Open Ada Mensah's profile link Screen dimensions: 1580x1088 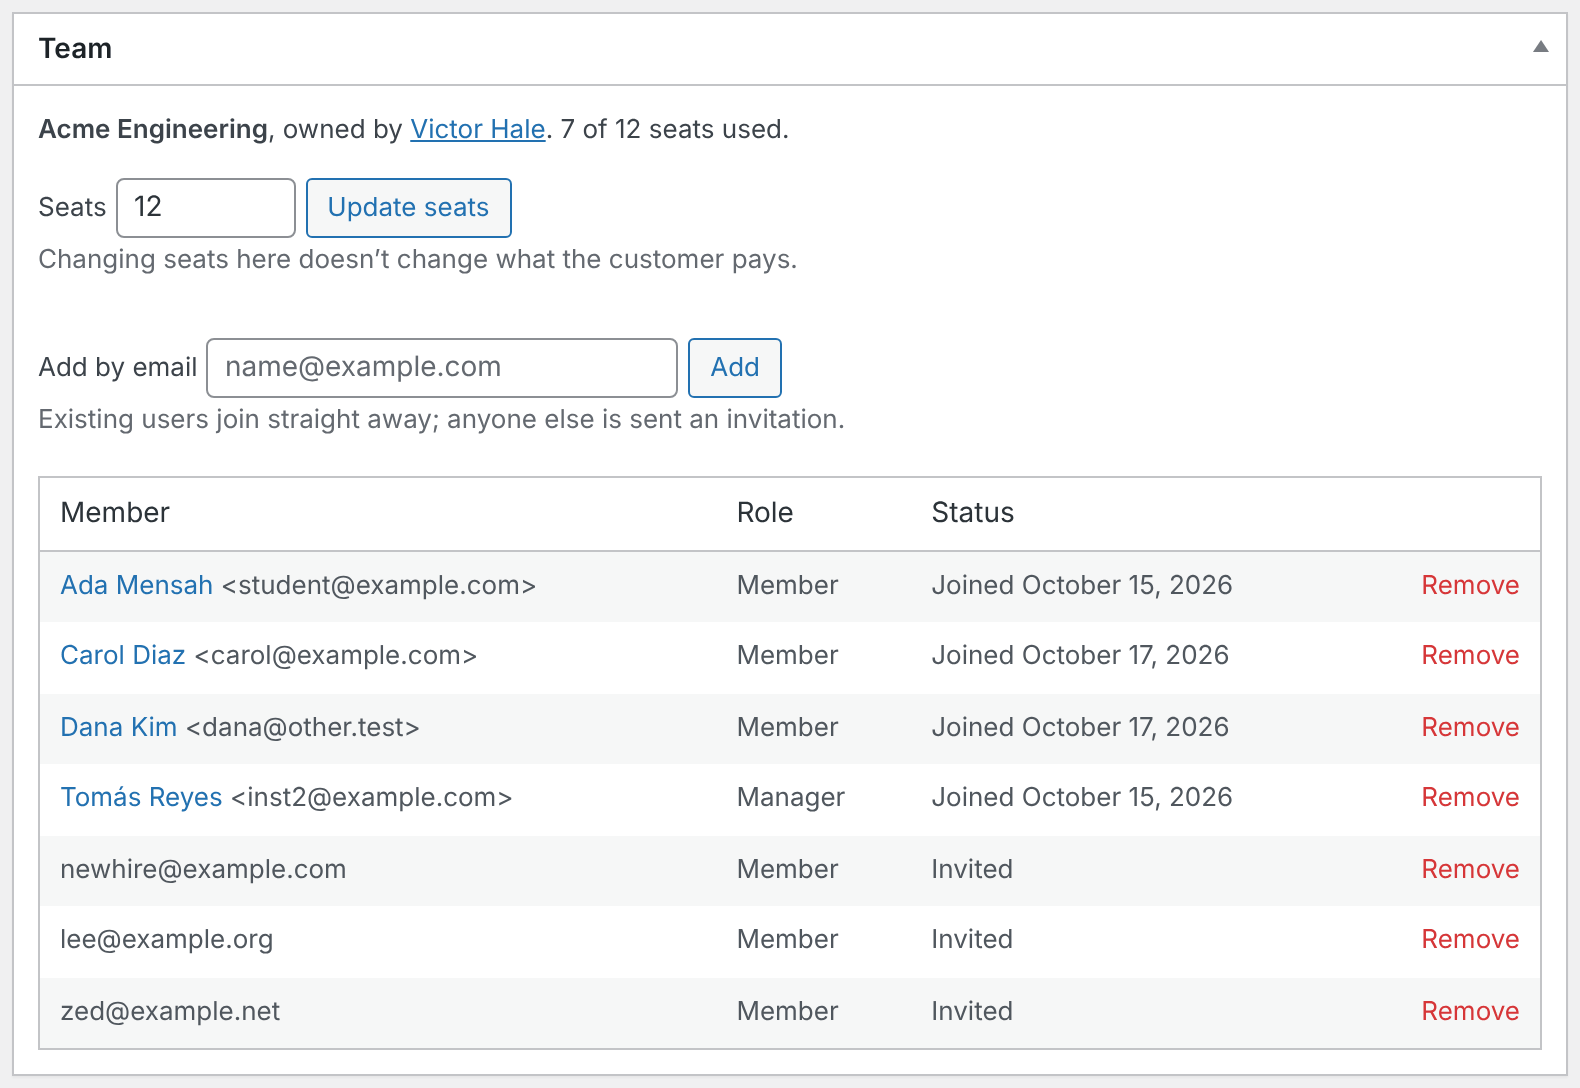click(137, 585)
